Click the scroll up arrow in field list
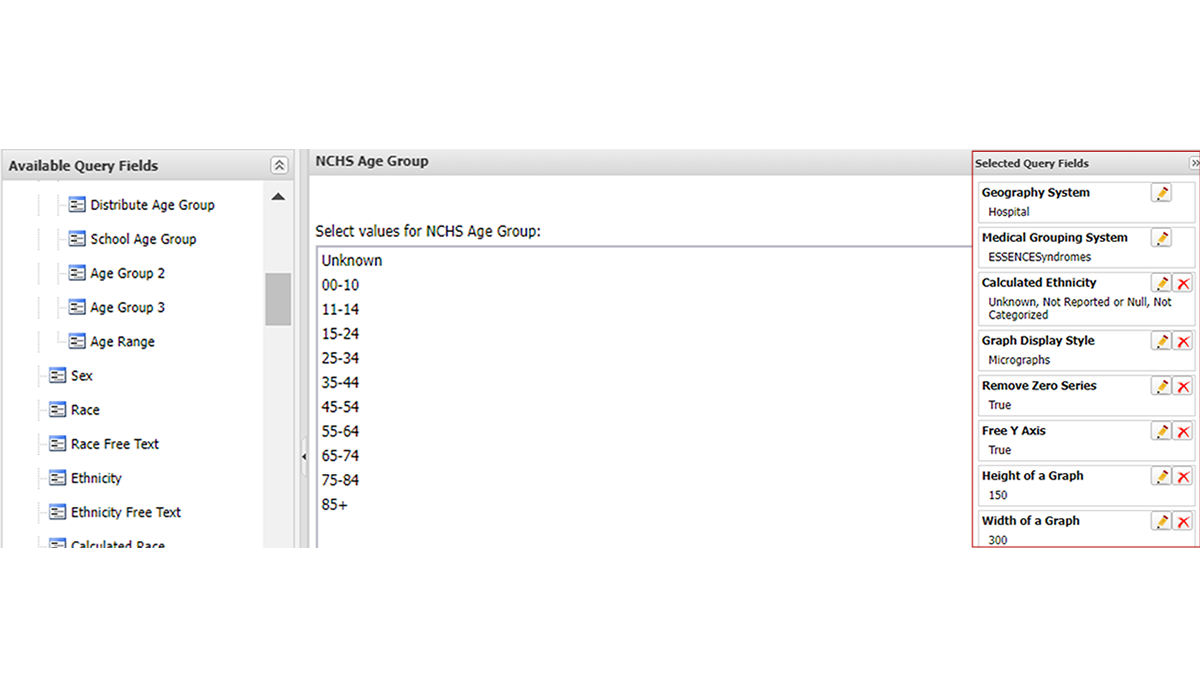This screenshot has height=675, width=1200. click(x=278, y=197)
